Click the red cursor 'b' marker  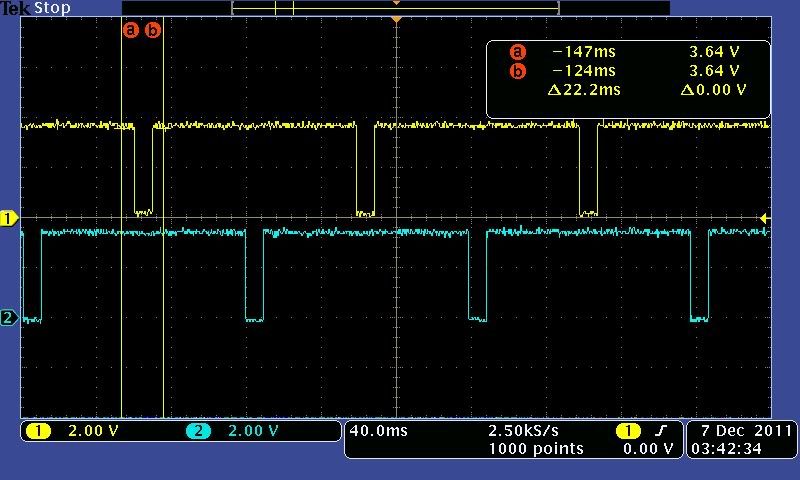(x=153, y=30)
